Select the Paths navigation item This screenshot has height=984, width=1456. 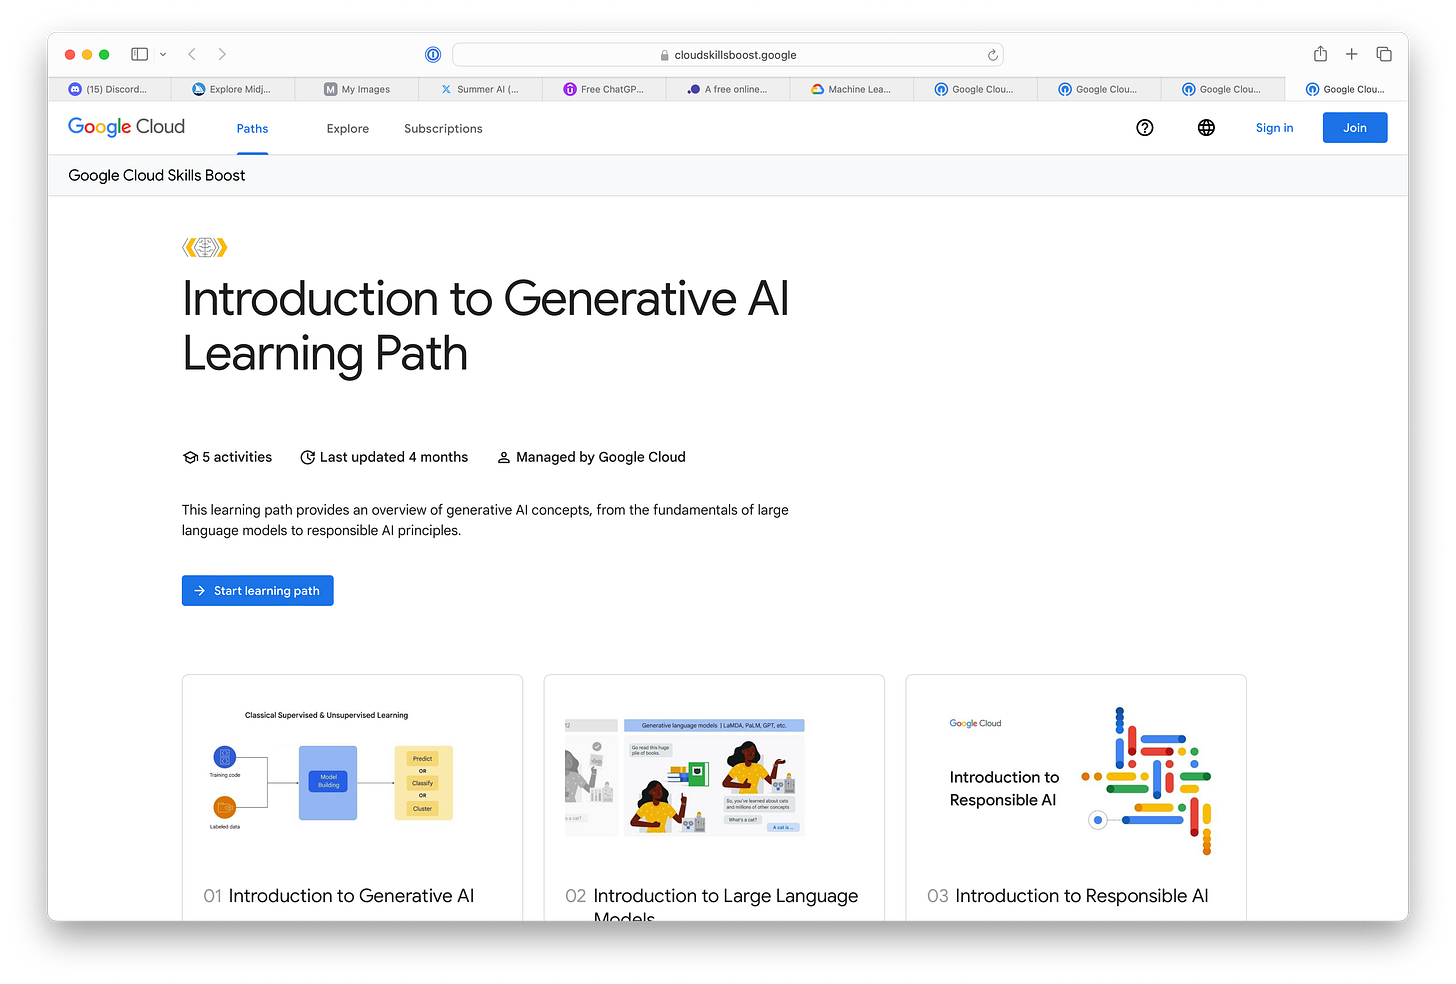[x=252, y=128]
